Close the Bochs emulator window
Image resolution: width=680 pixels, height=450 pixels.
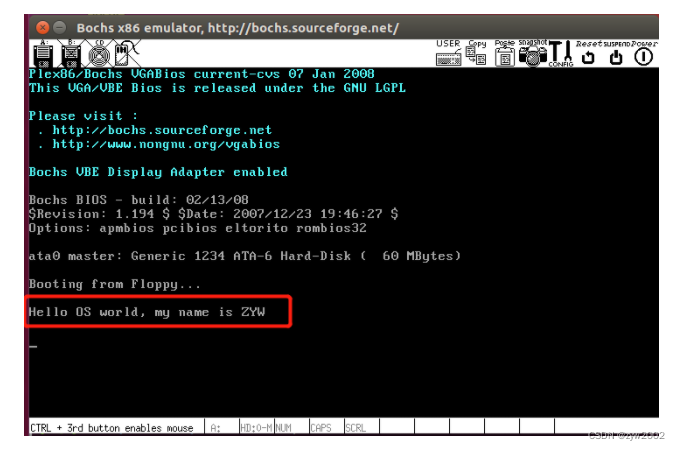42,28
